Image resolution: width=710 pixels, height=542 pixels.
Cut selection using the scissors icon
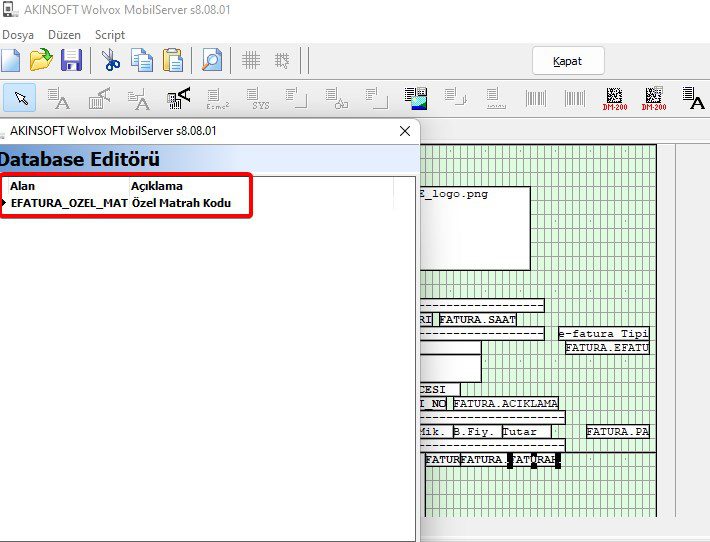(x=110, y=60)
